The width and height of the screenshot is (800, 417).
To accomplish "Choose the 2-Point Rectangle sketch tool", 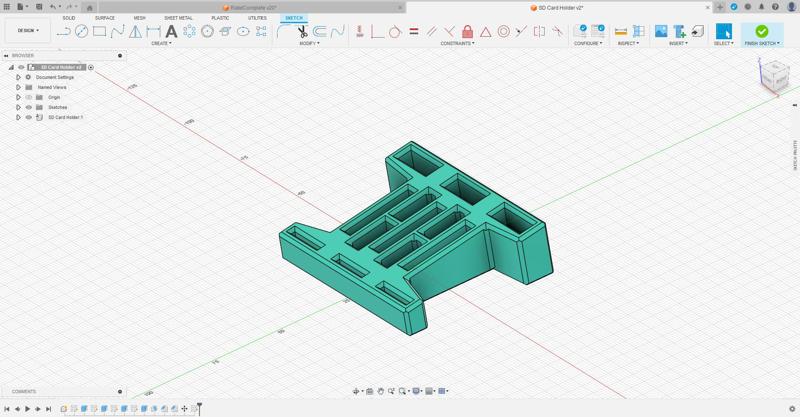I will 99,31.
